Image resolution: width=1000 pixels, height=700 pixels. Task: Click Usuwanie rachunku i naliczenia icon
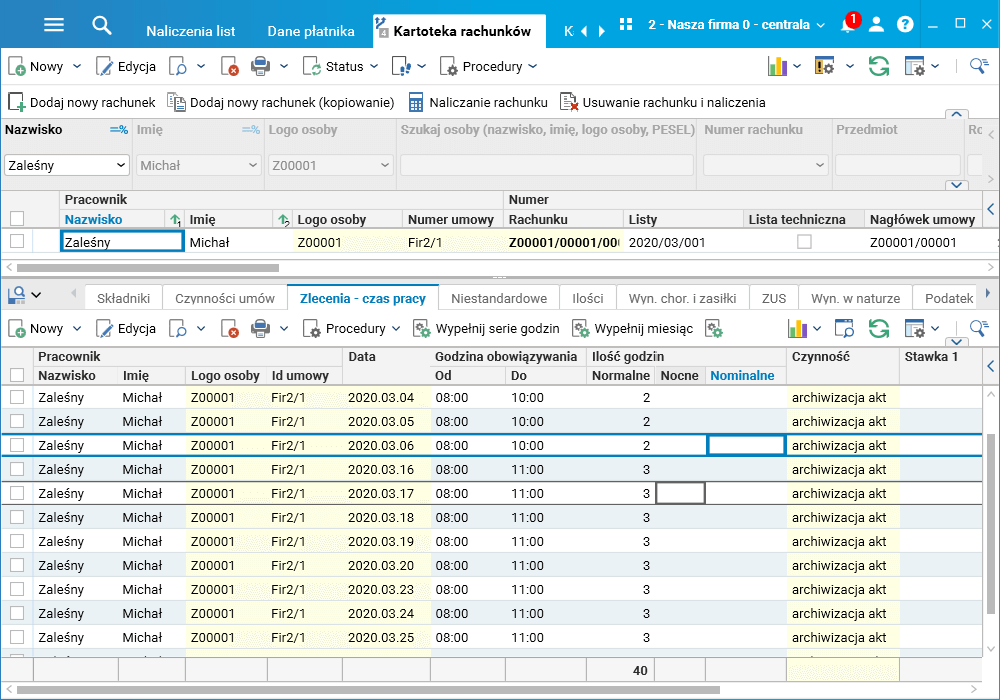pos(569,102)
